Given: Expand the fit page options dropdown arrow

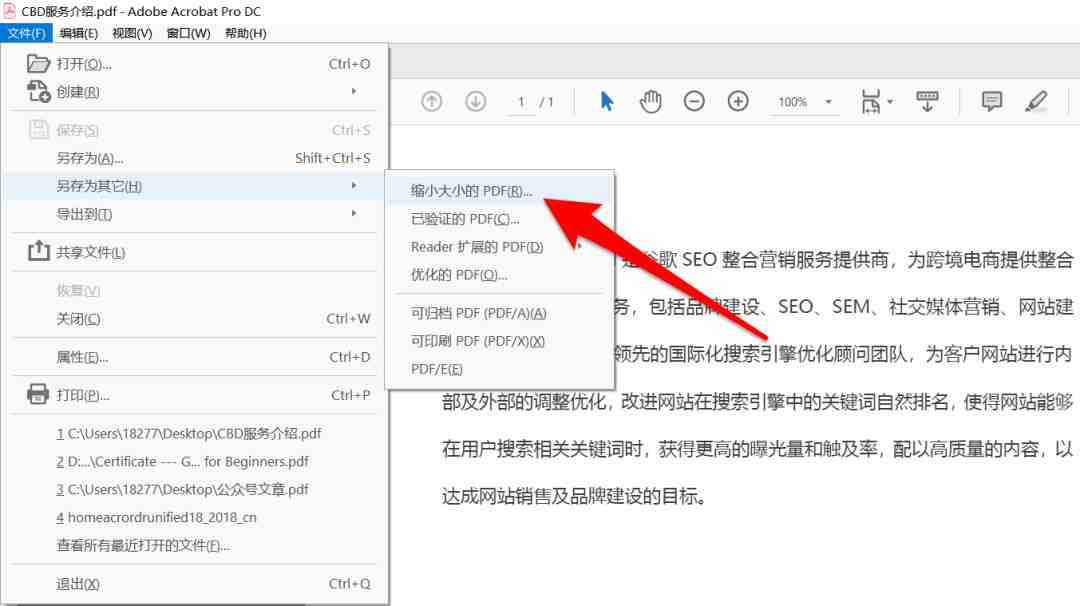Looking at the screenshot, I should pos(890,102).
